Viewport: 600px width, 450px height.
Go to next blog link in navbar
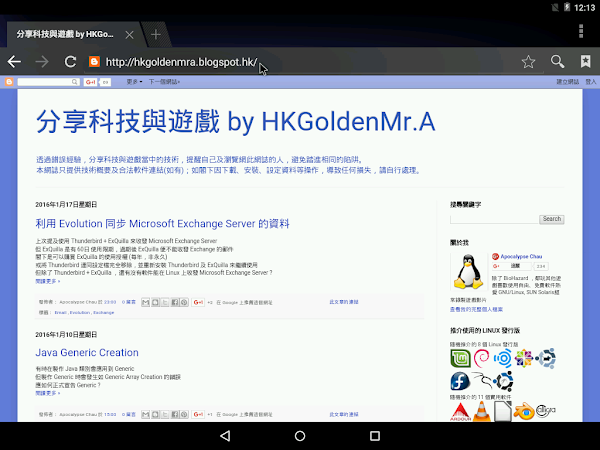click(164, 82)
